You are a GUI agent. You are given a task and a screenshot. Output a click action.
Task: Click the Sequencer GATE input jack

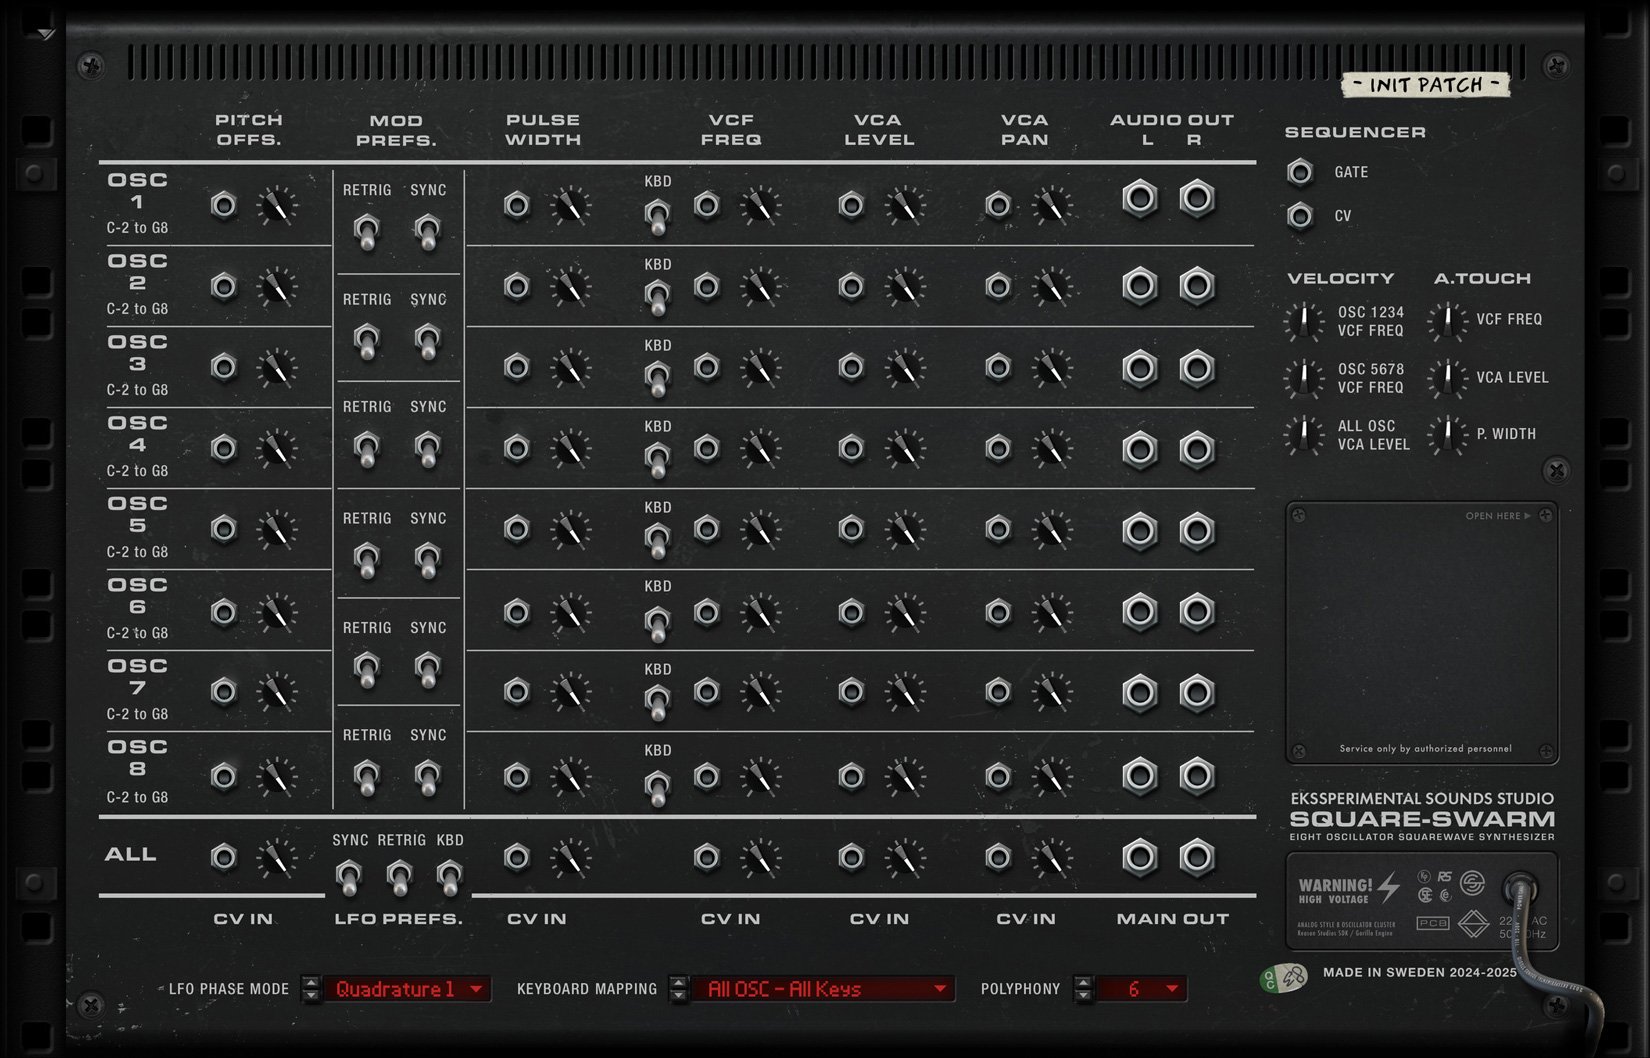click(x=1300, y=172)
